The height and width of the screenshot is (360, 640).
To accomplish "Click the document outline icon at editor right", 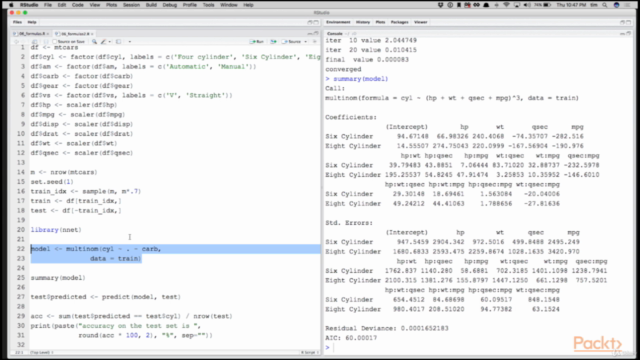I will pos(314,42).
